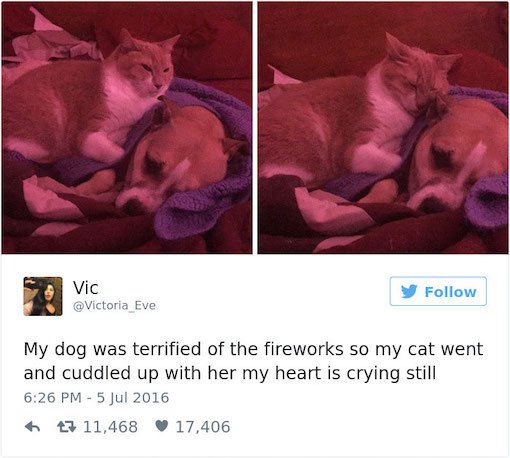Retweet using the retweet arrows icon
This screenshot has width=510, height=458.
click(66, 427)
